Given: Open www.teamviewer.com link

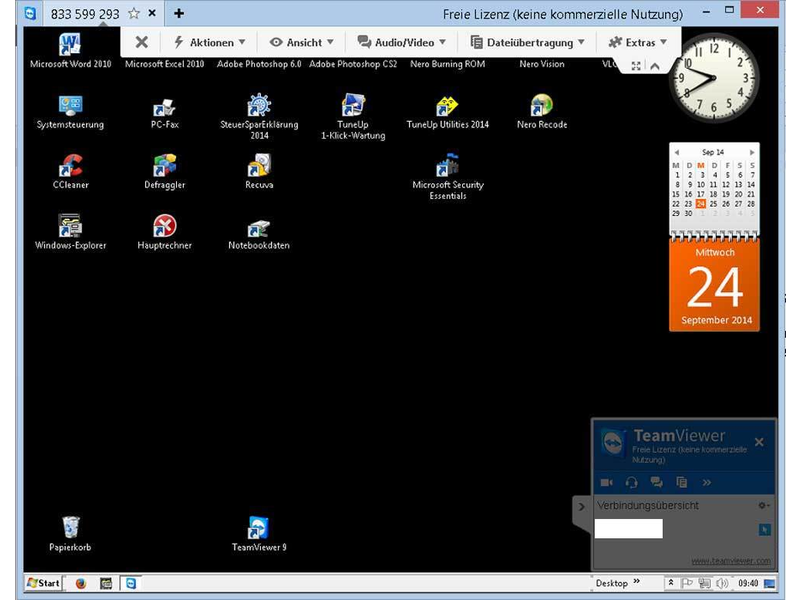Looking at the screenshot, I should click(731, 561).
